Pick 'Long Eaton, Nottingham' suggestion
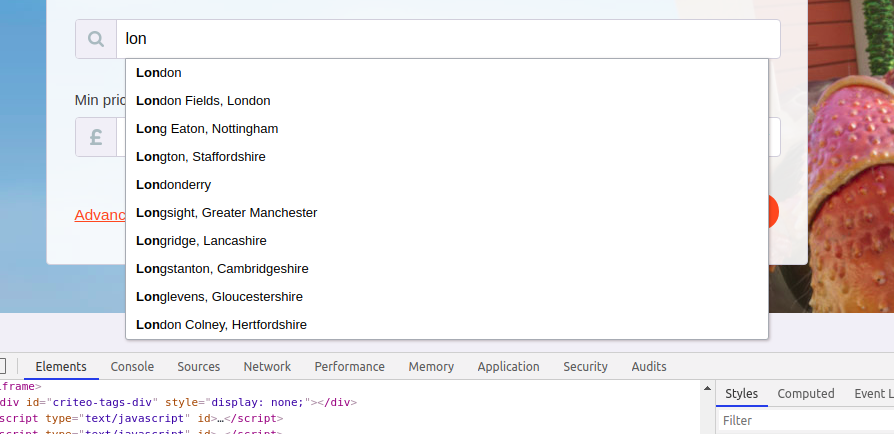The width and height of the screenshot is (894, 434). [x=446, y=129]
